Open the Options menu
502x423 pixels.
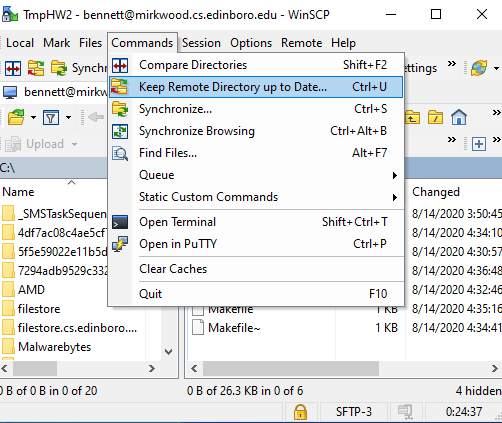pyautogui.click(x=251, y=43)
